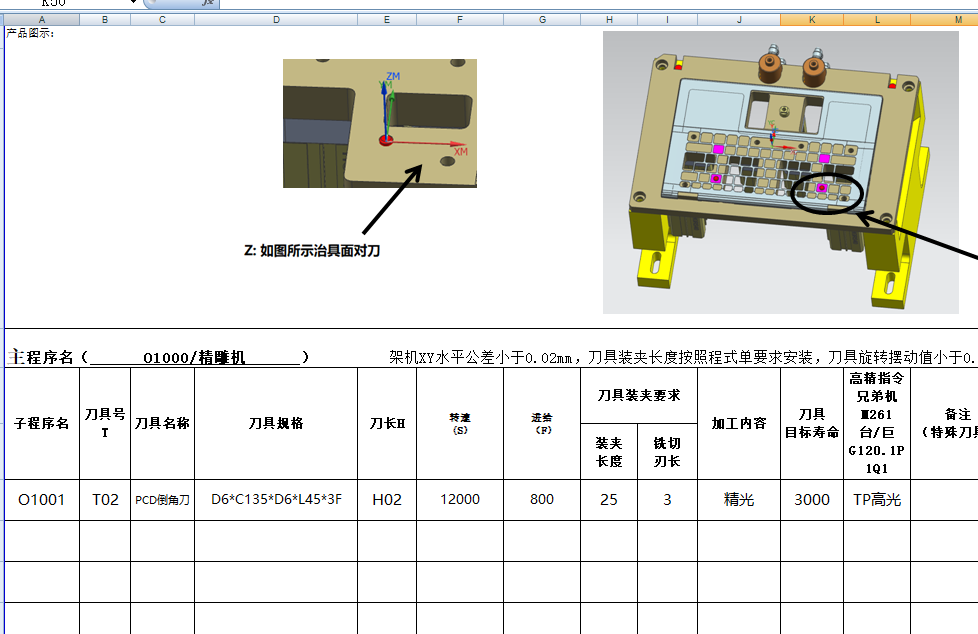
Task: Click the tool life cell 3000
Action: 811,500
